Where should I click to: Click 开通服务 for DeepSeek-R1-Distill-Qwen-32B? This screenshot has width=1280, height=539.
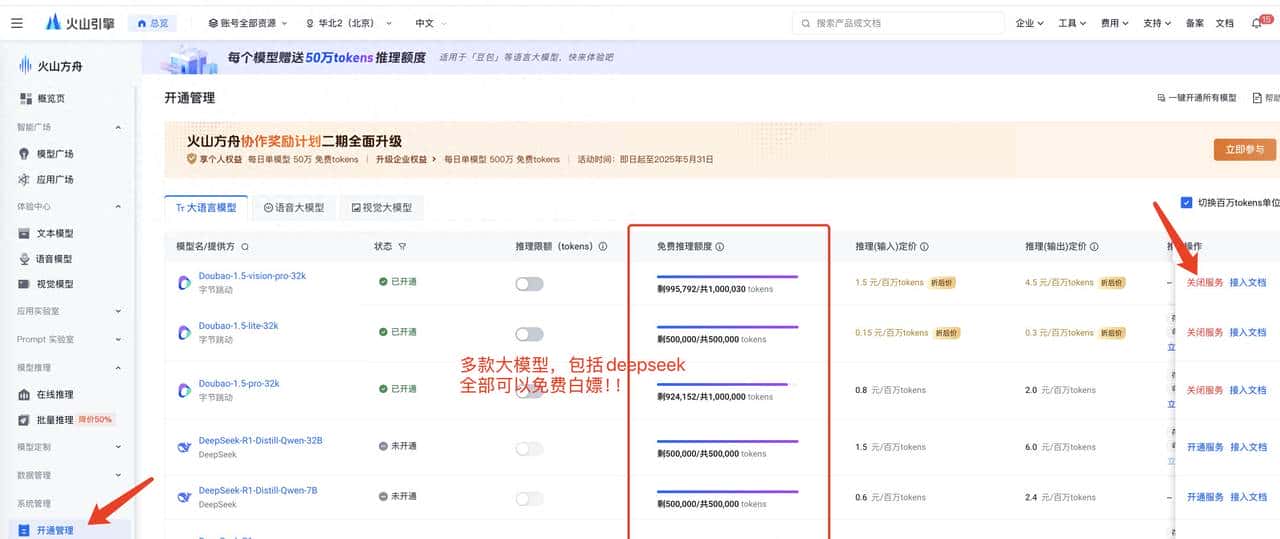[1205, 447]
